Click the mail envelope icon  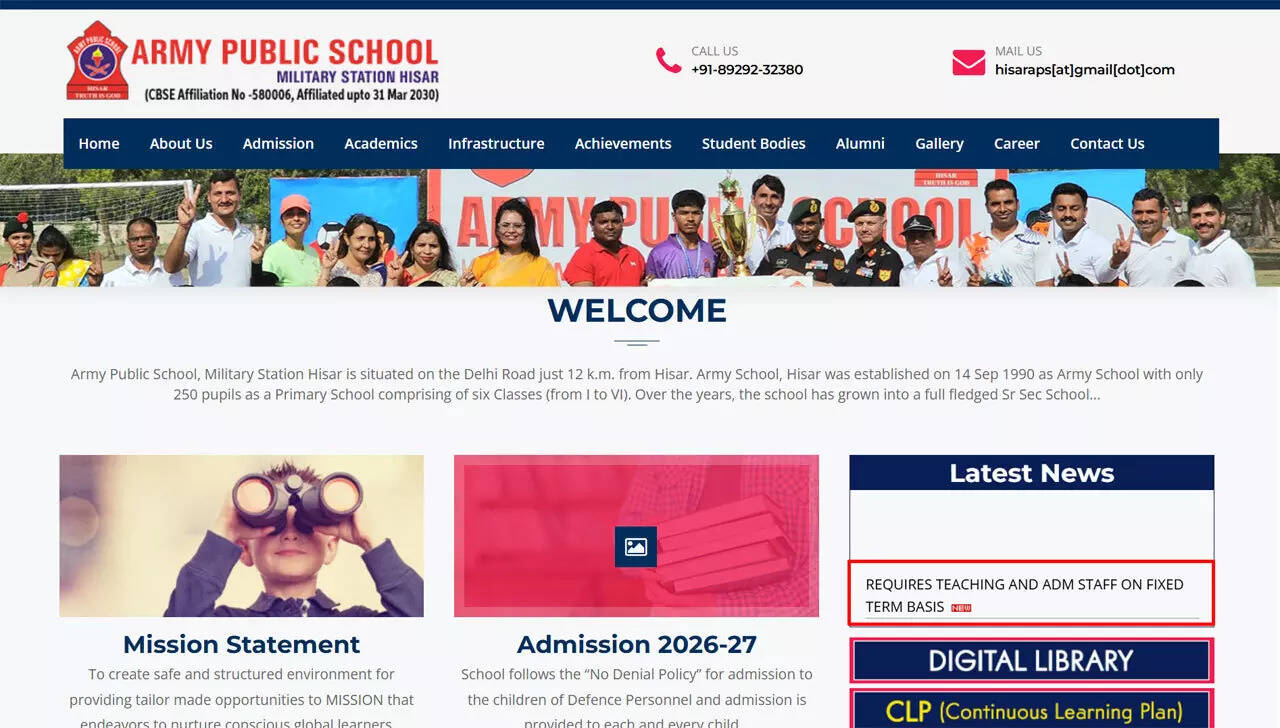pyautogui.click(x=968, y=61)
